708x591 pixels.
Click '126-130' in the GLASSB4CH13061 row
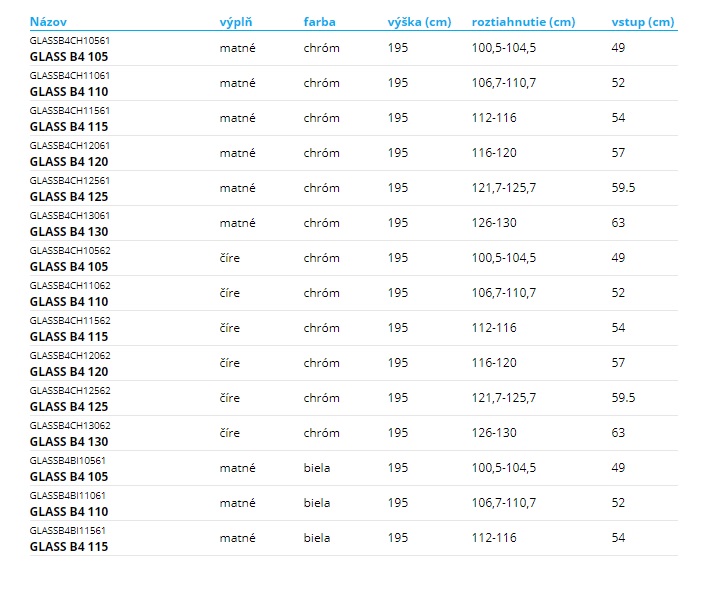(494, 223)
